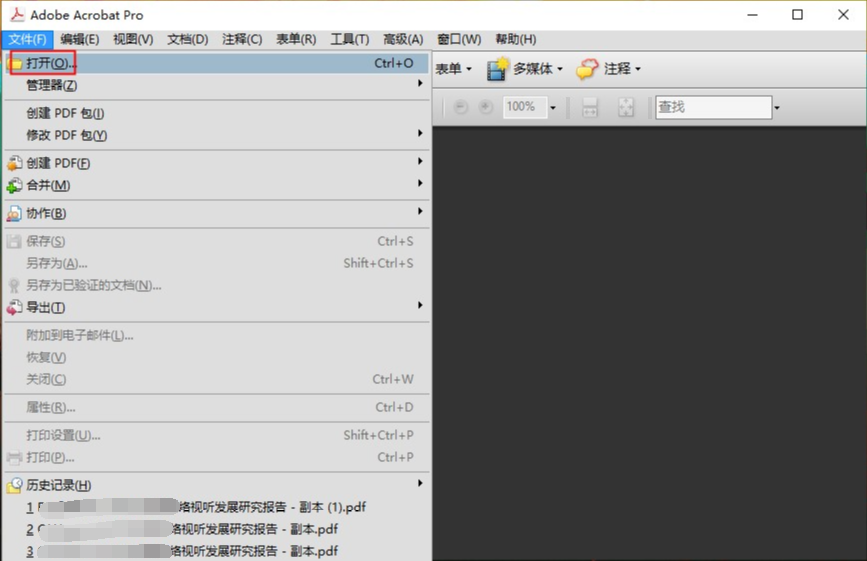The width and height of the screenshot is (867, 561).
Task: Click the 注释 speech bubble icon
Action: tap(587, 69)
